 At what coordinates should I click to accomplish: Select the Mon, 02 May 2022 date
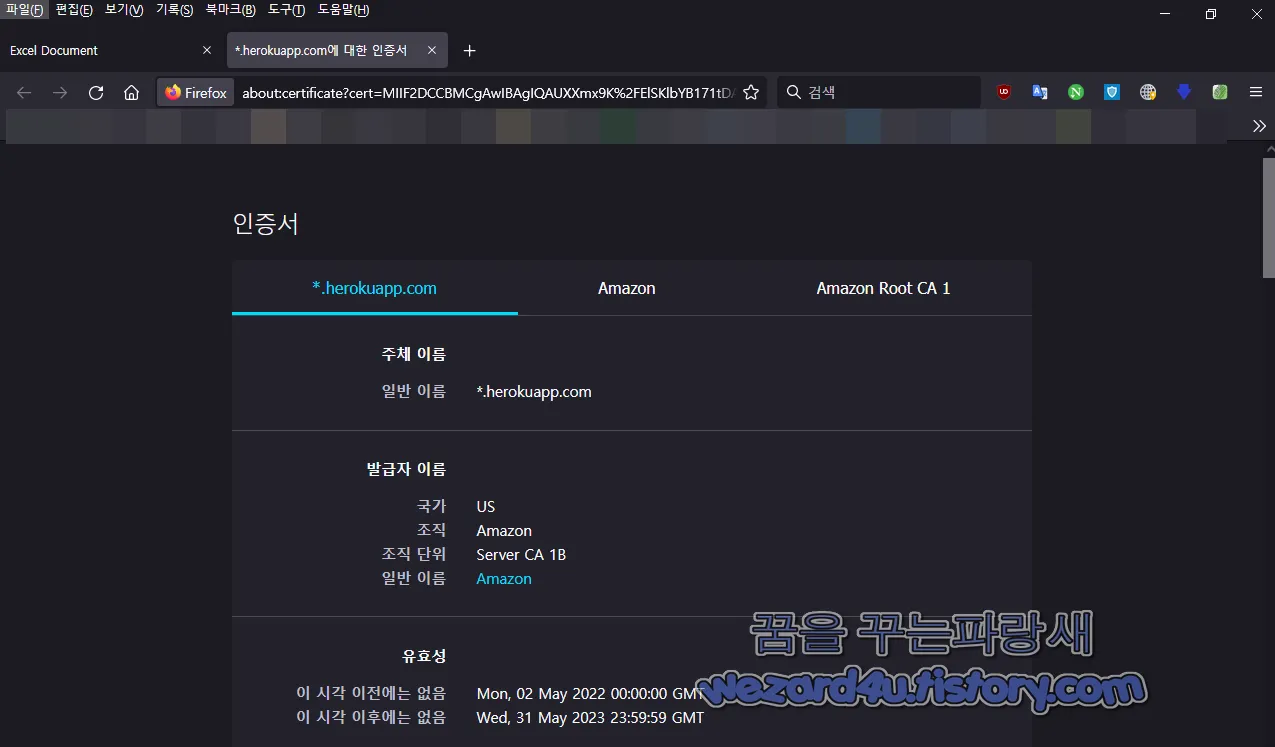[x=590, y=694]
